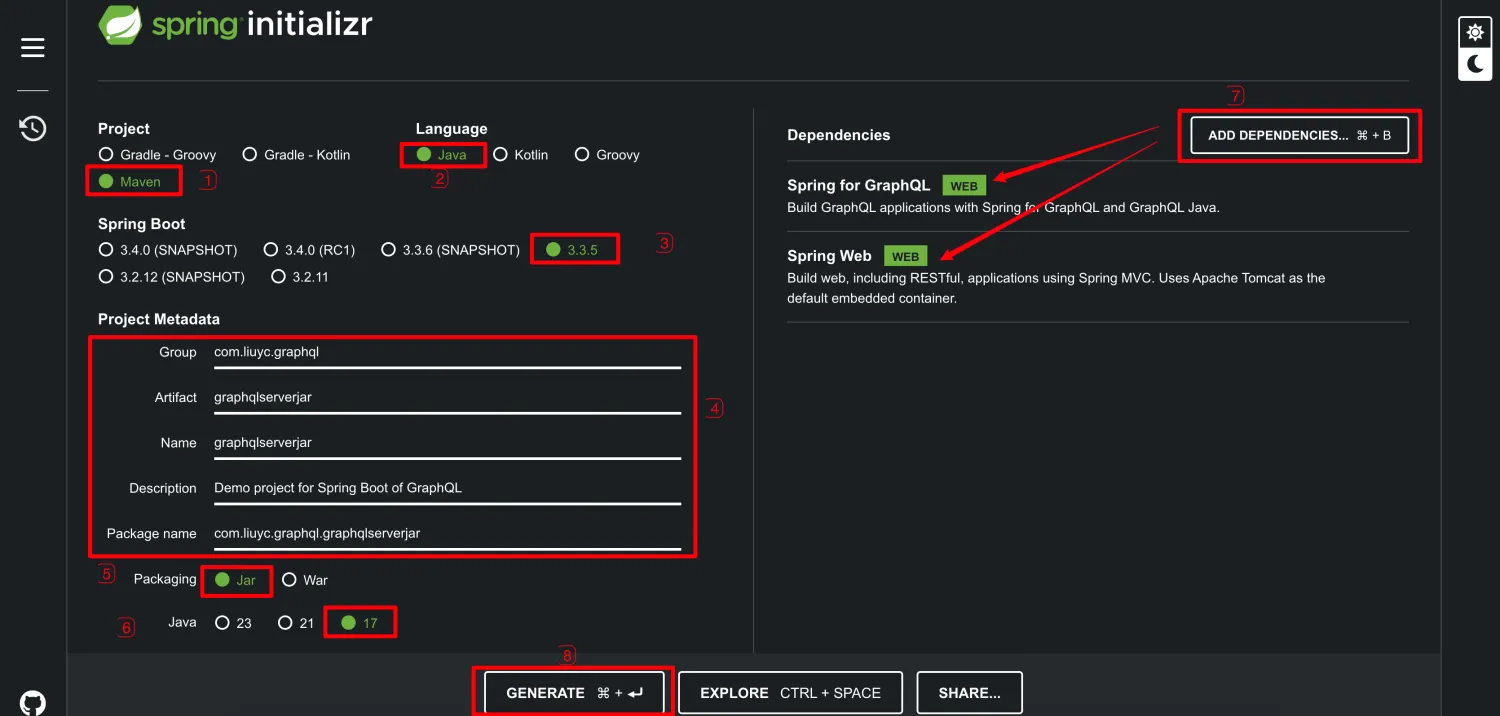Click the Dependencies heading
The height and width of the screenshot is (716, 1500).
click(x=838, y=135)
